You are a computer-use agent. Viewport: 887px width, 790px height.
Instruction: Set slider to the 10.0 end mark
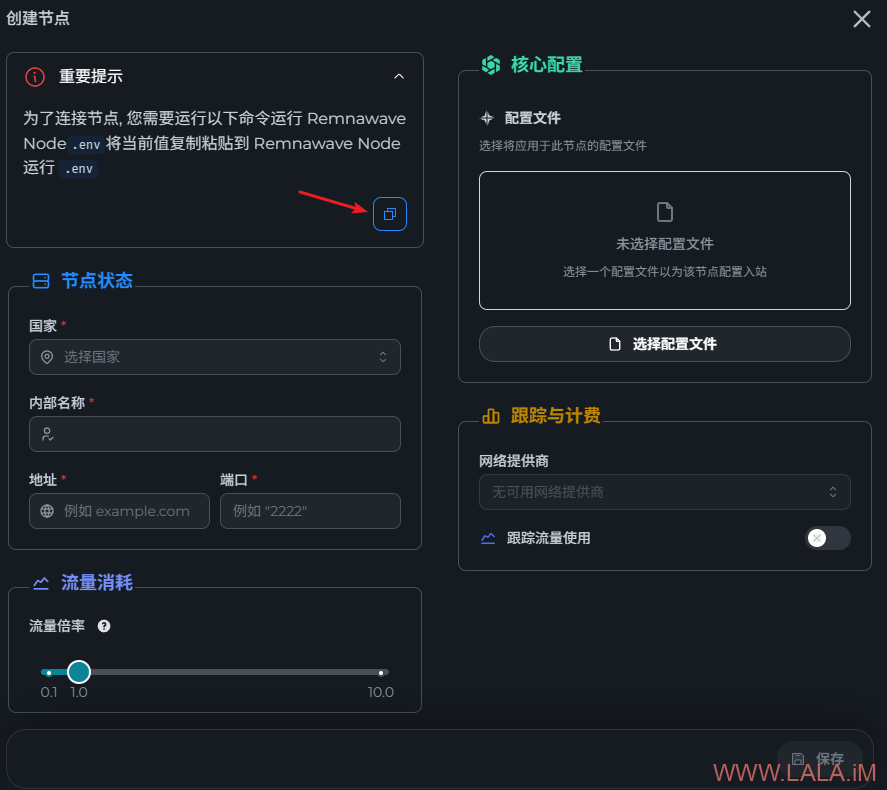pos(381,672)
